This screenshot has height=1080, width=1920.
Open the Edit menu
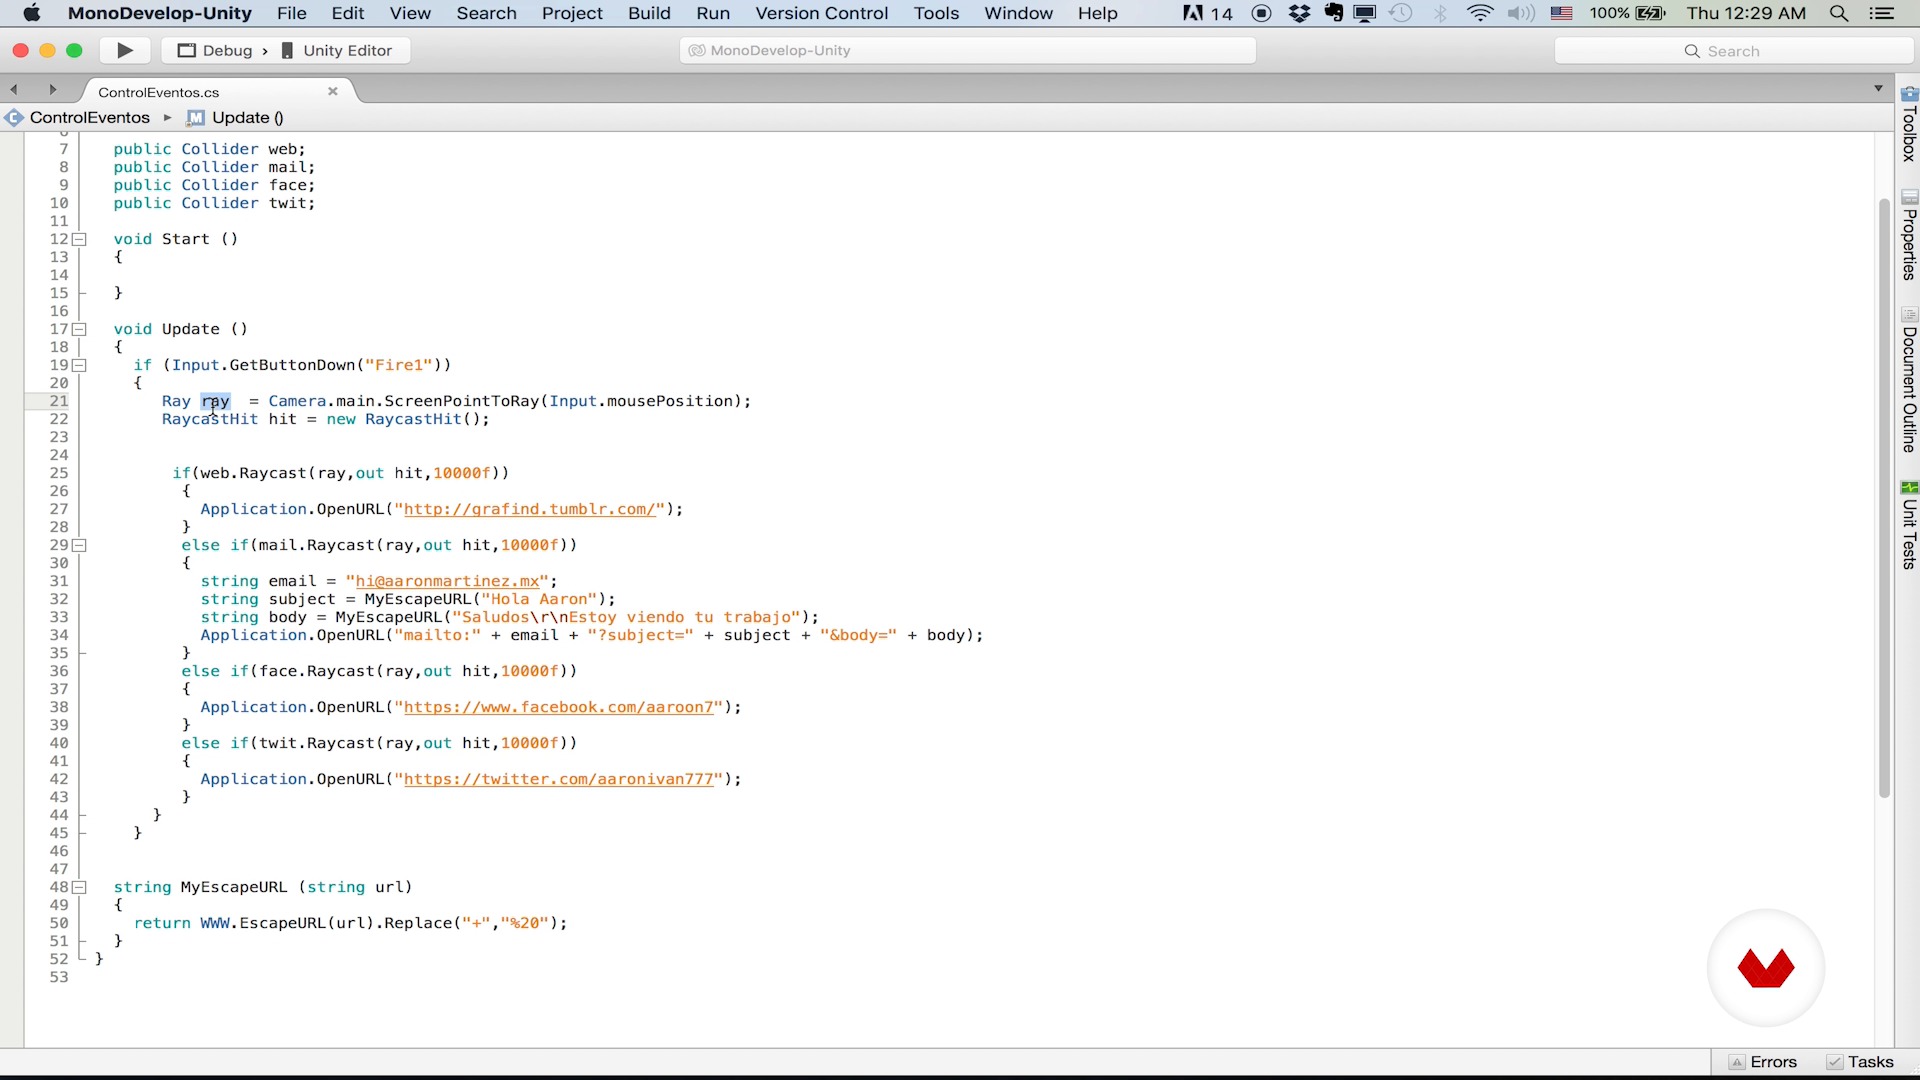pos(348,13)
